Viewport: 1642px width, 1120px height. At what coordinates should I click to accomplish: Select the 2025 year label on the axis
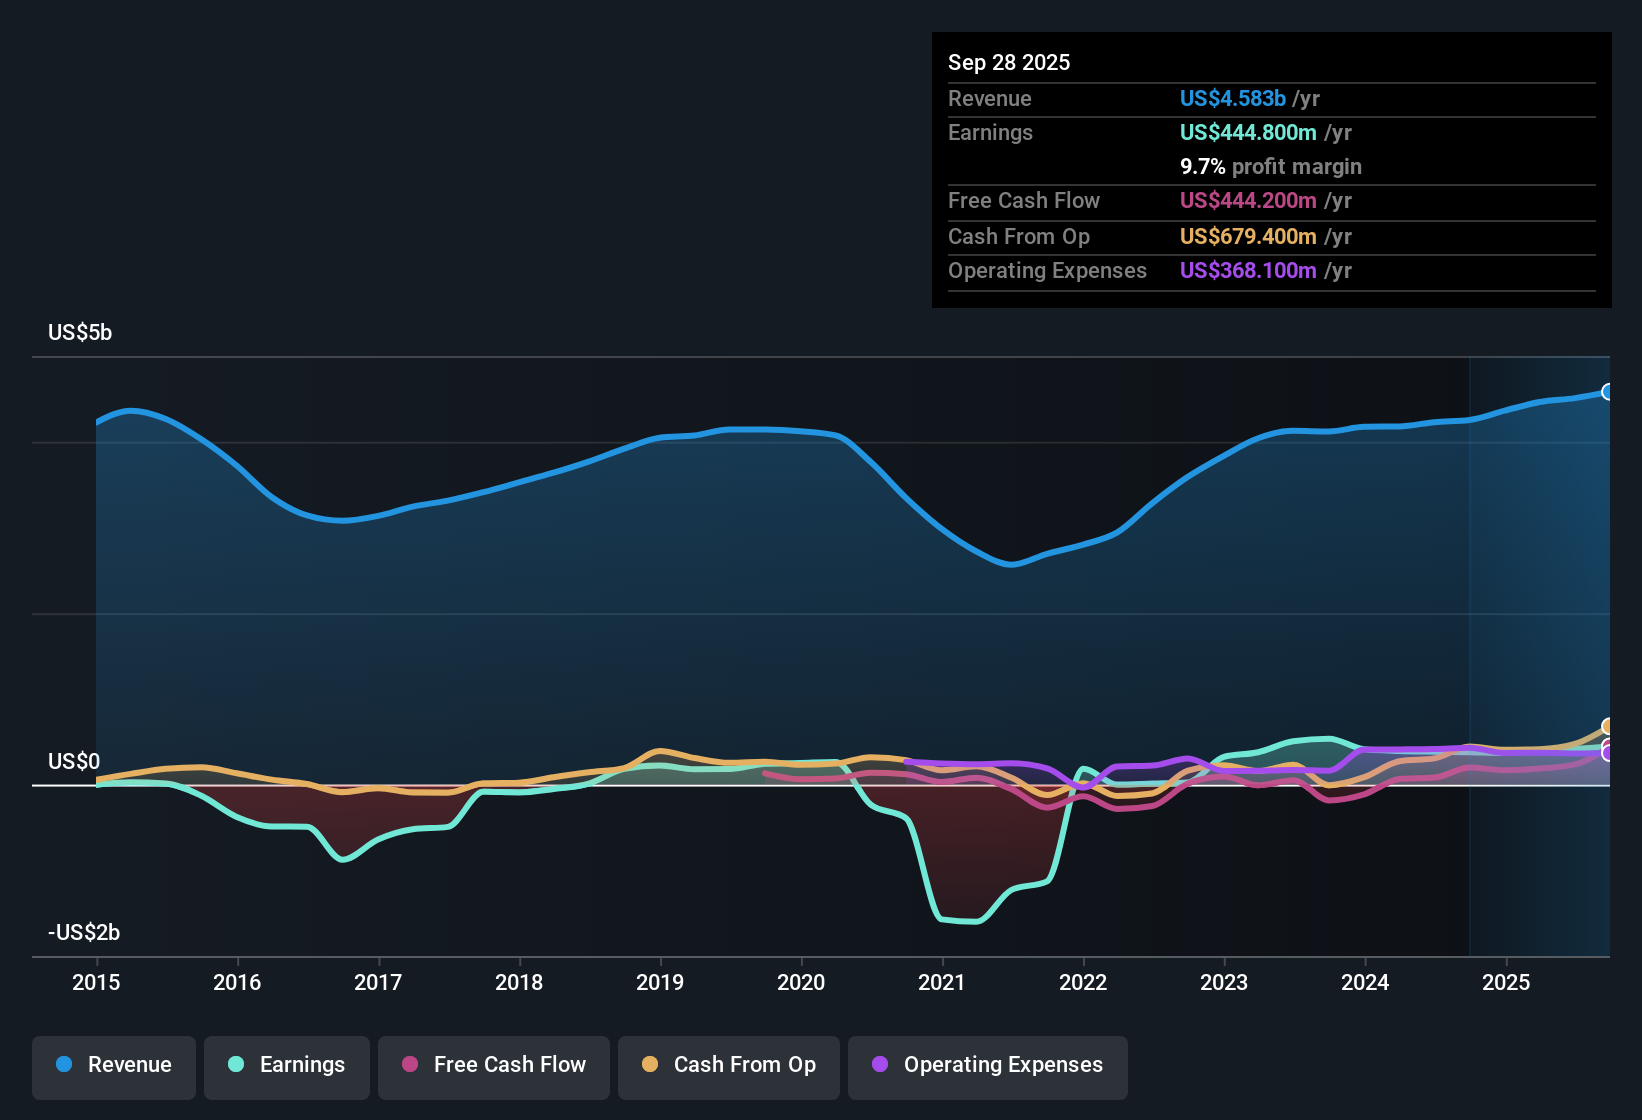pyautogui.click(x=1507, y=983)
